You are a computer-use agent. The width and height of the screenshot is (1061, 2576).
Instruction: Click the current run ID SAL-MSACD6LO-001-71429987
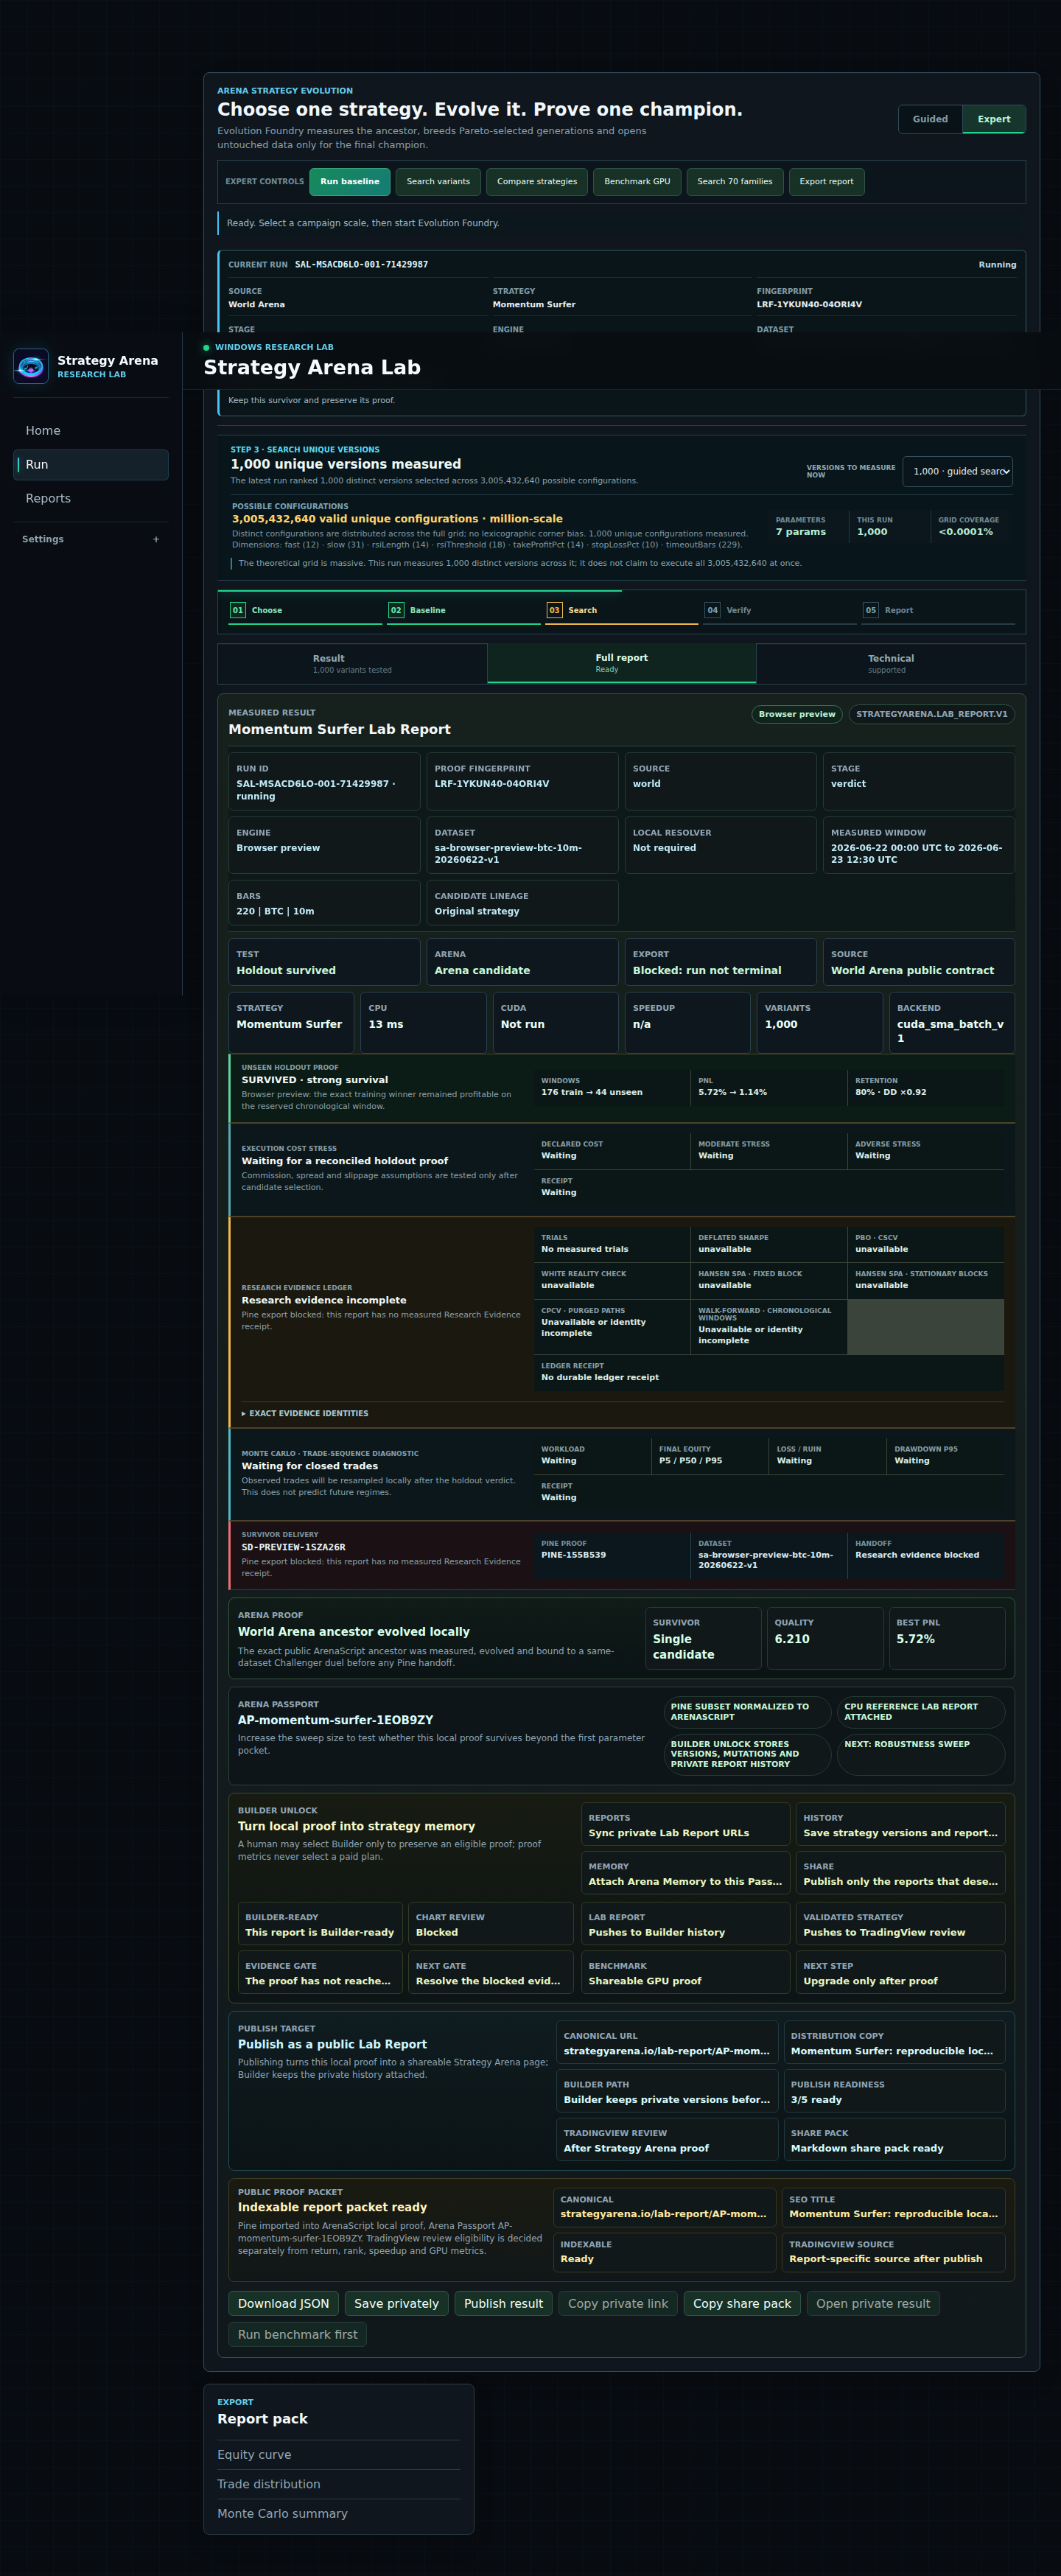361,265
